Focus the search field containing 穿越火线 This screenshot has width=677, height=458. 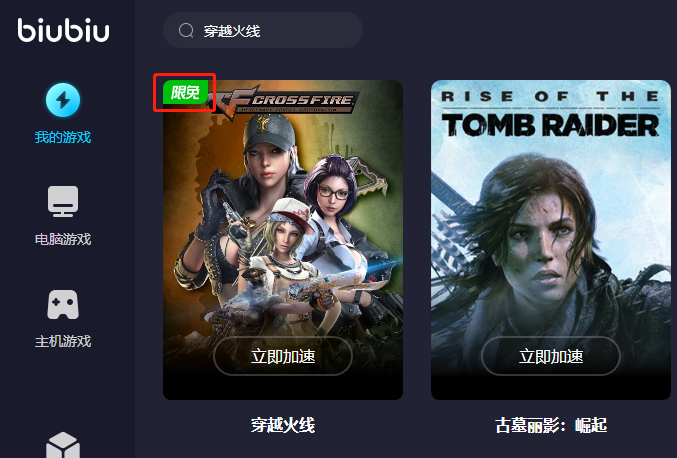263,30
